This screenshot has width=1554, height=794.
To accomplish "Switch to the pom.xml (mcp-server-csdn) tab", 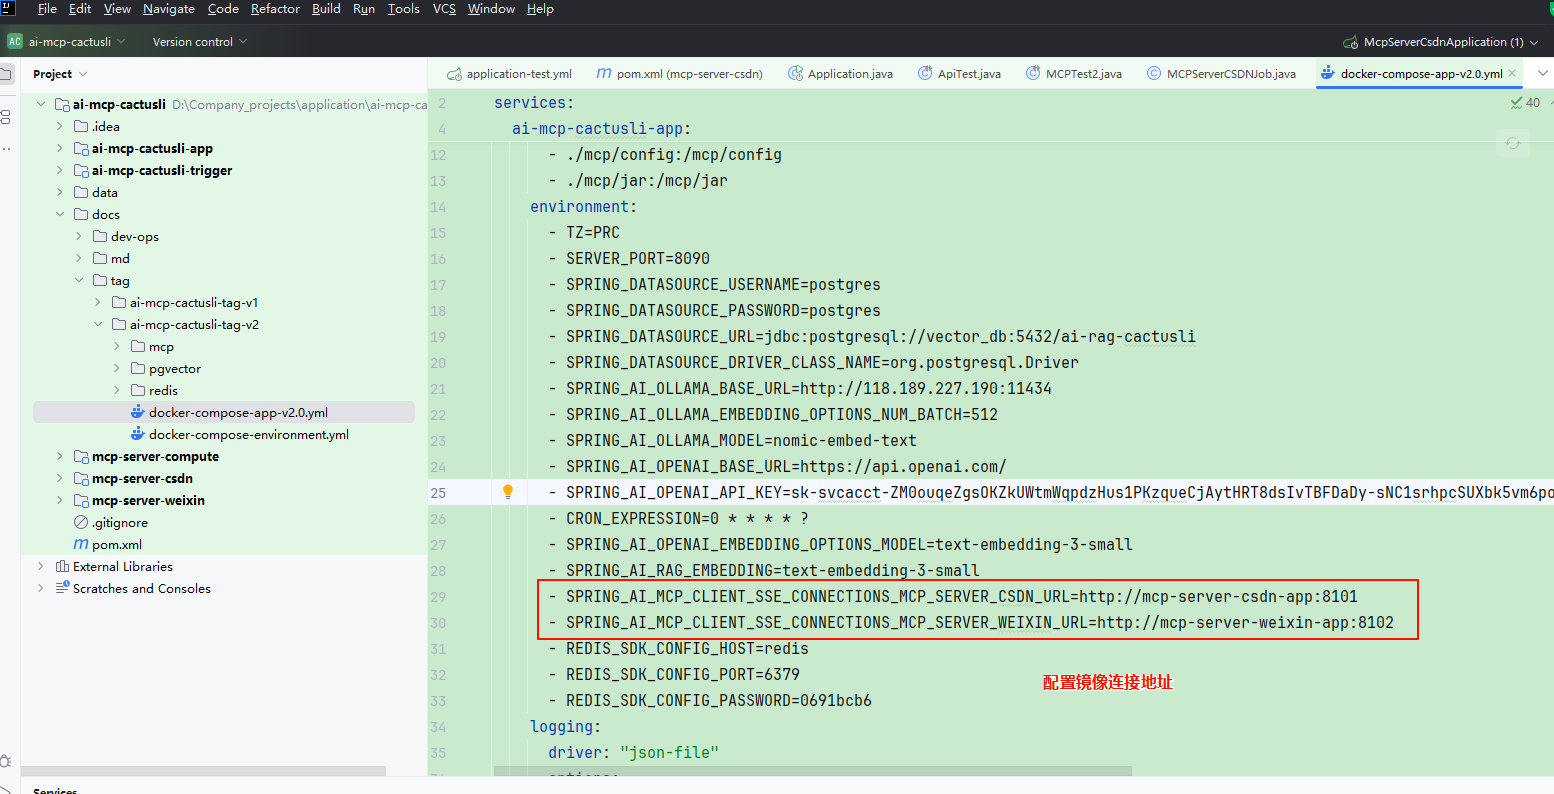I will (x=679, y=73).
